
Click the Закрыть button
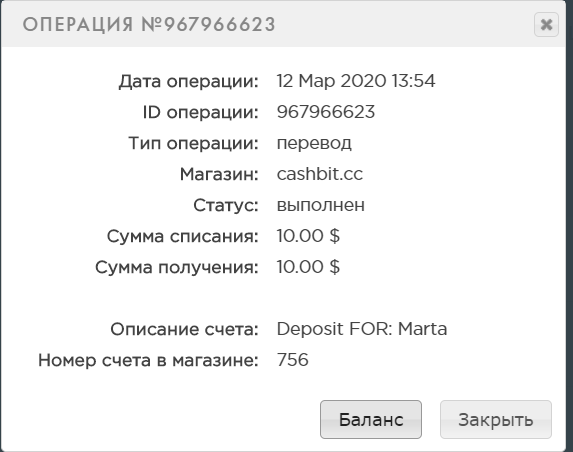(496, 419)
